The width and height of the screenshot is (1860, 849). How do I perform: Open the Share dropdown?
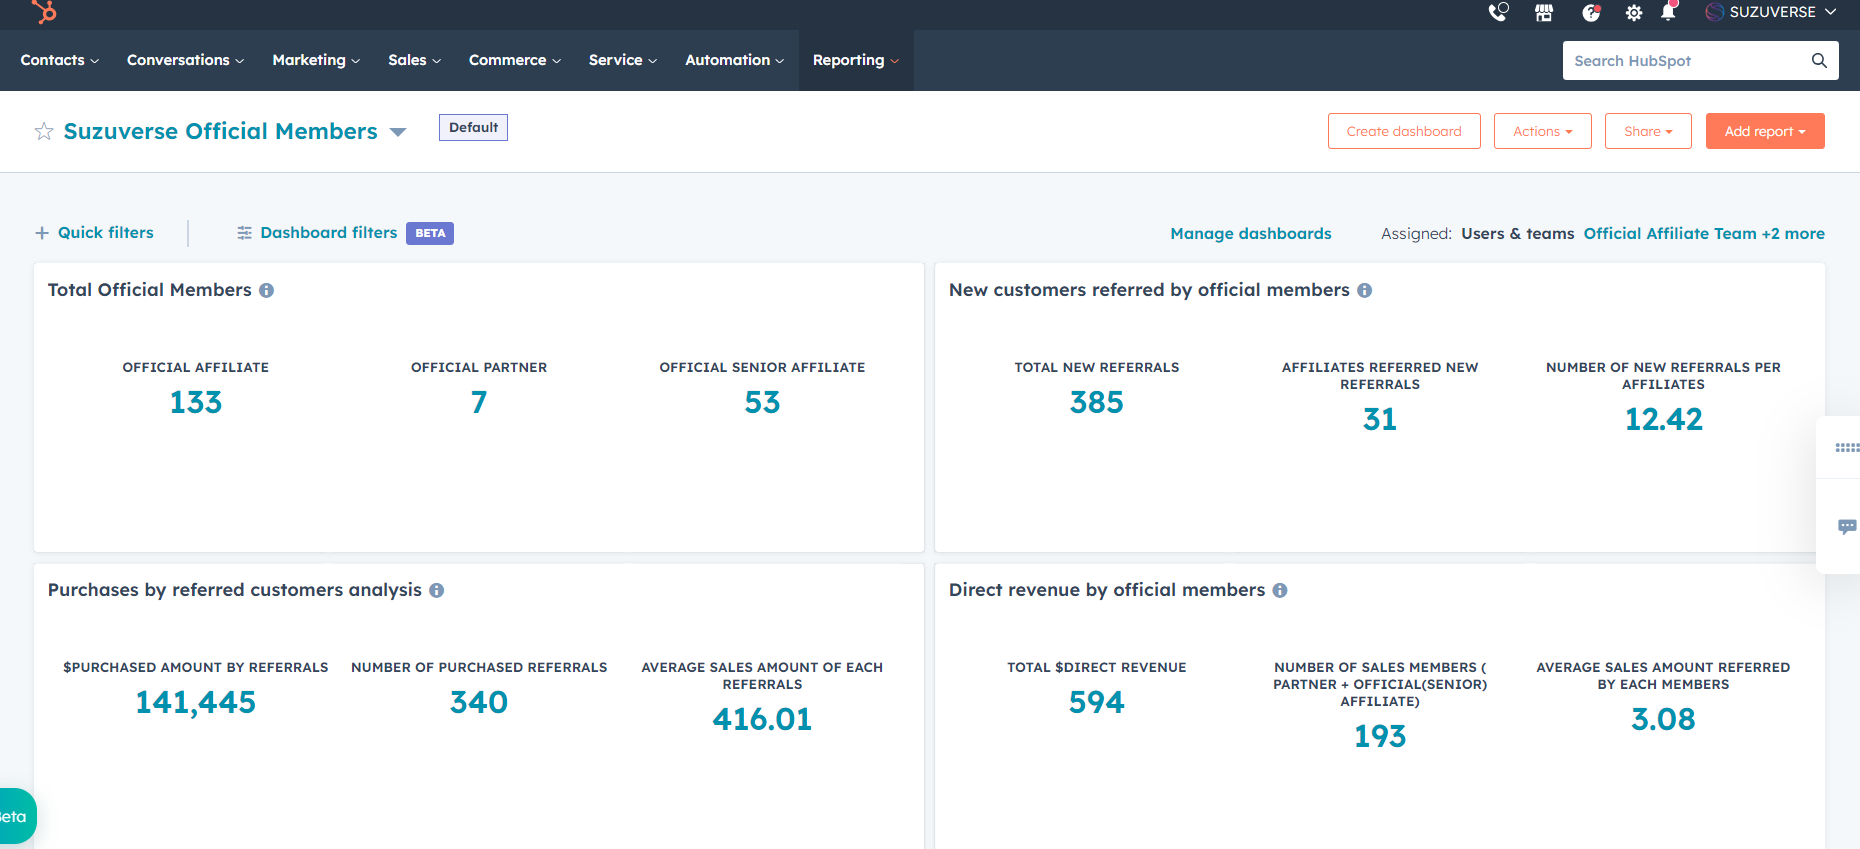click(x=1647, y=131)
